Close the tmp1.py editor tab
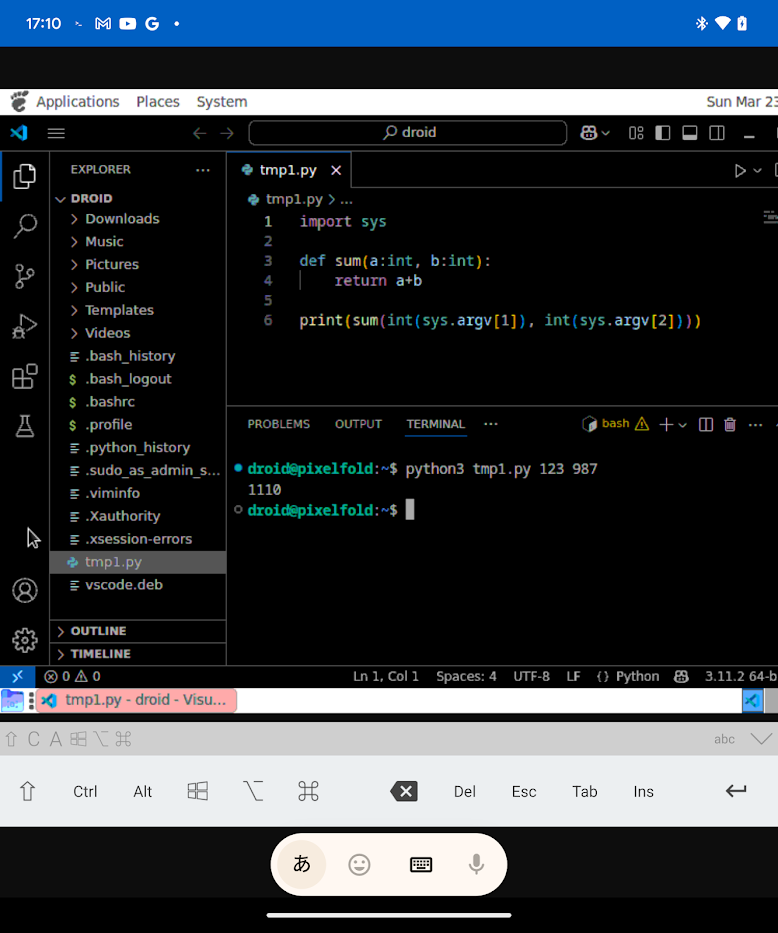Image resolution: width=778 pixels, height=933 pixels. click(336, 171)
